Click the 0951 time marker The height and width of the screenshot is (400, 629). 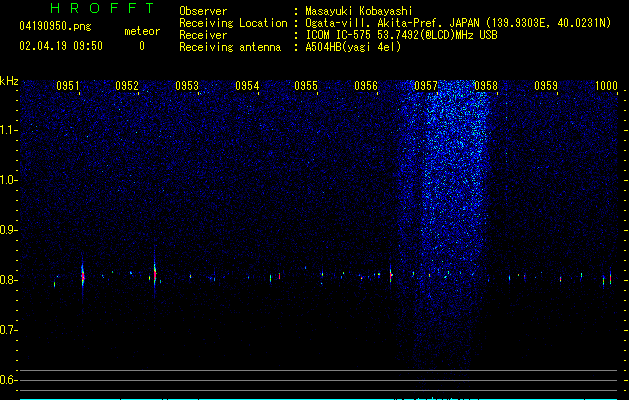coord(67,85)
